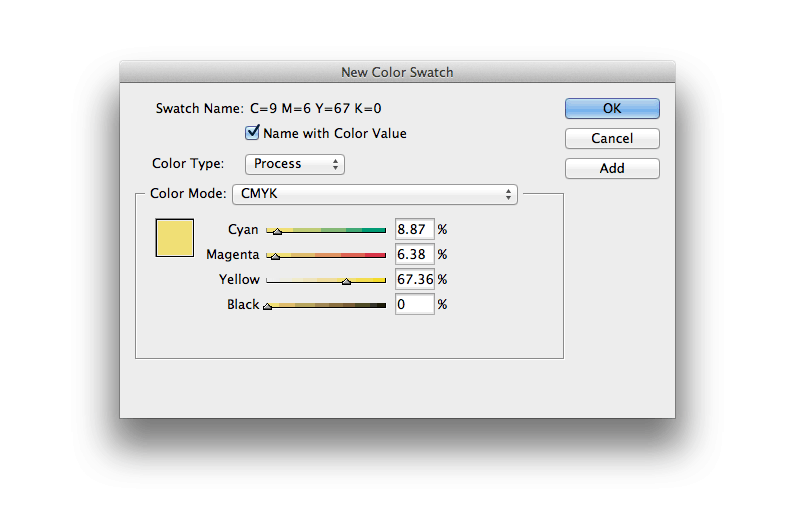Click the Magenta label
Viewport: 800px width, 511px height.
click(x=233, y=254)
